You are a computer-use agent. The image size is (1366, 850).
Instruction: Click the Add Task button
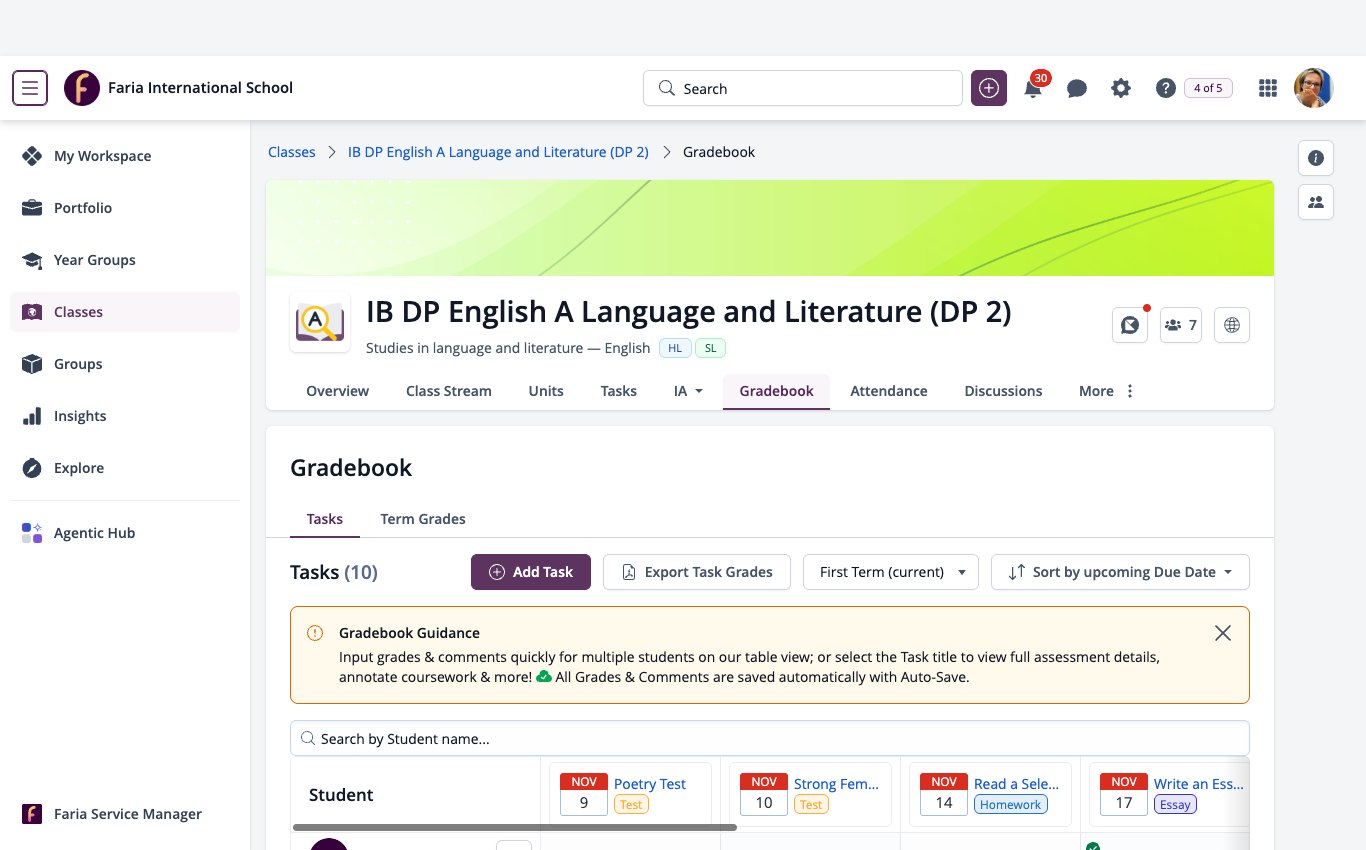tap(531, 572)
